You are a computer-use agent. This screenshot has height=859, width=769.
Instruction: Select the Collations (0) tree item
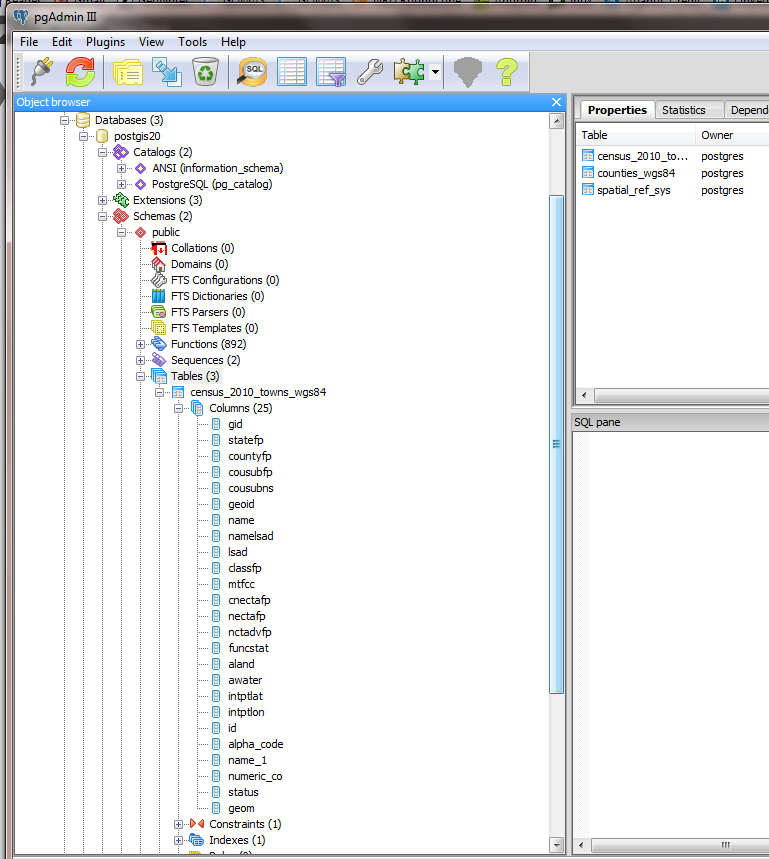point(202,248)
